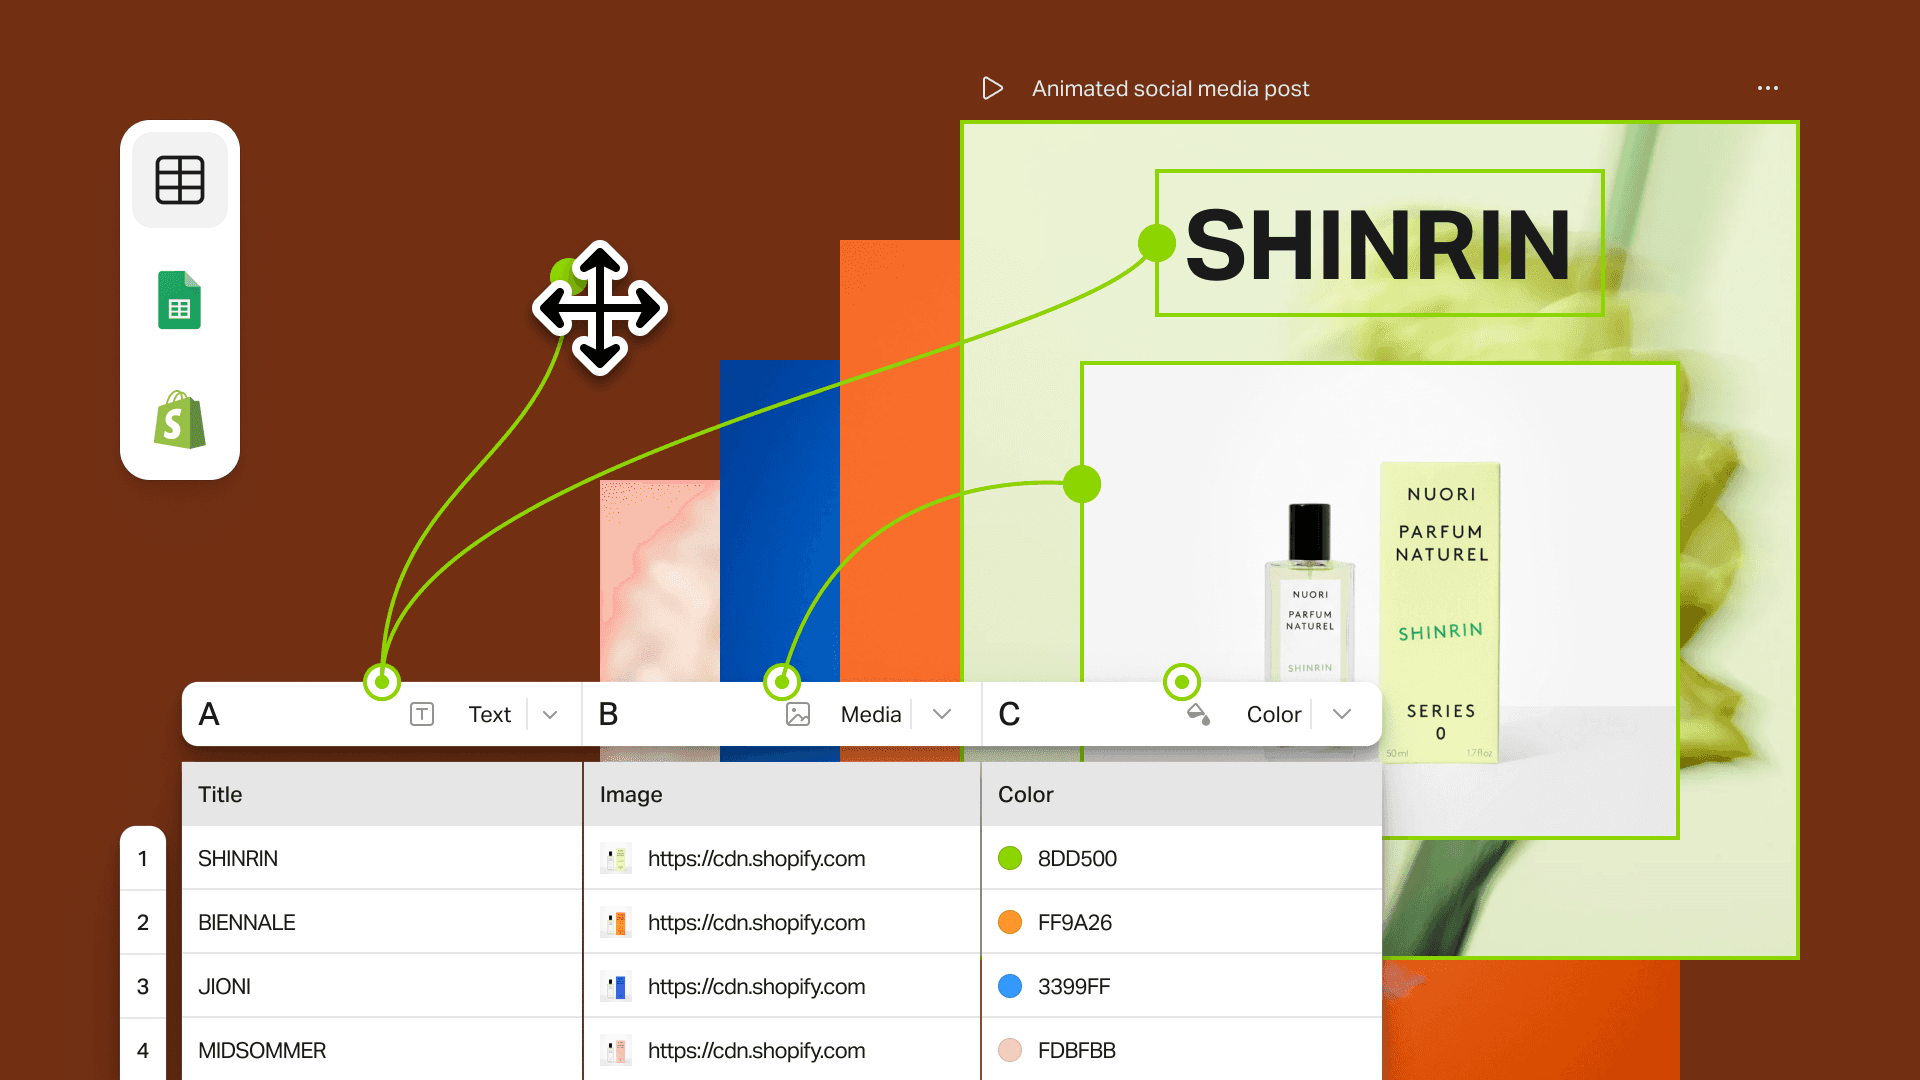Open the three-dot options menu
Viewport: 1920px width, 1080px height.
(1767, 88)
